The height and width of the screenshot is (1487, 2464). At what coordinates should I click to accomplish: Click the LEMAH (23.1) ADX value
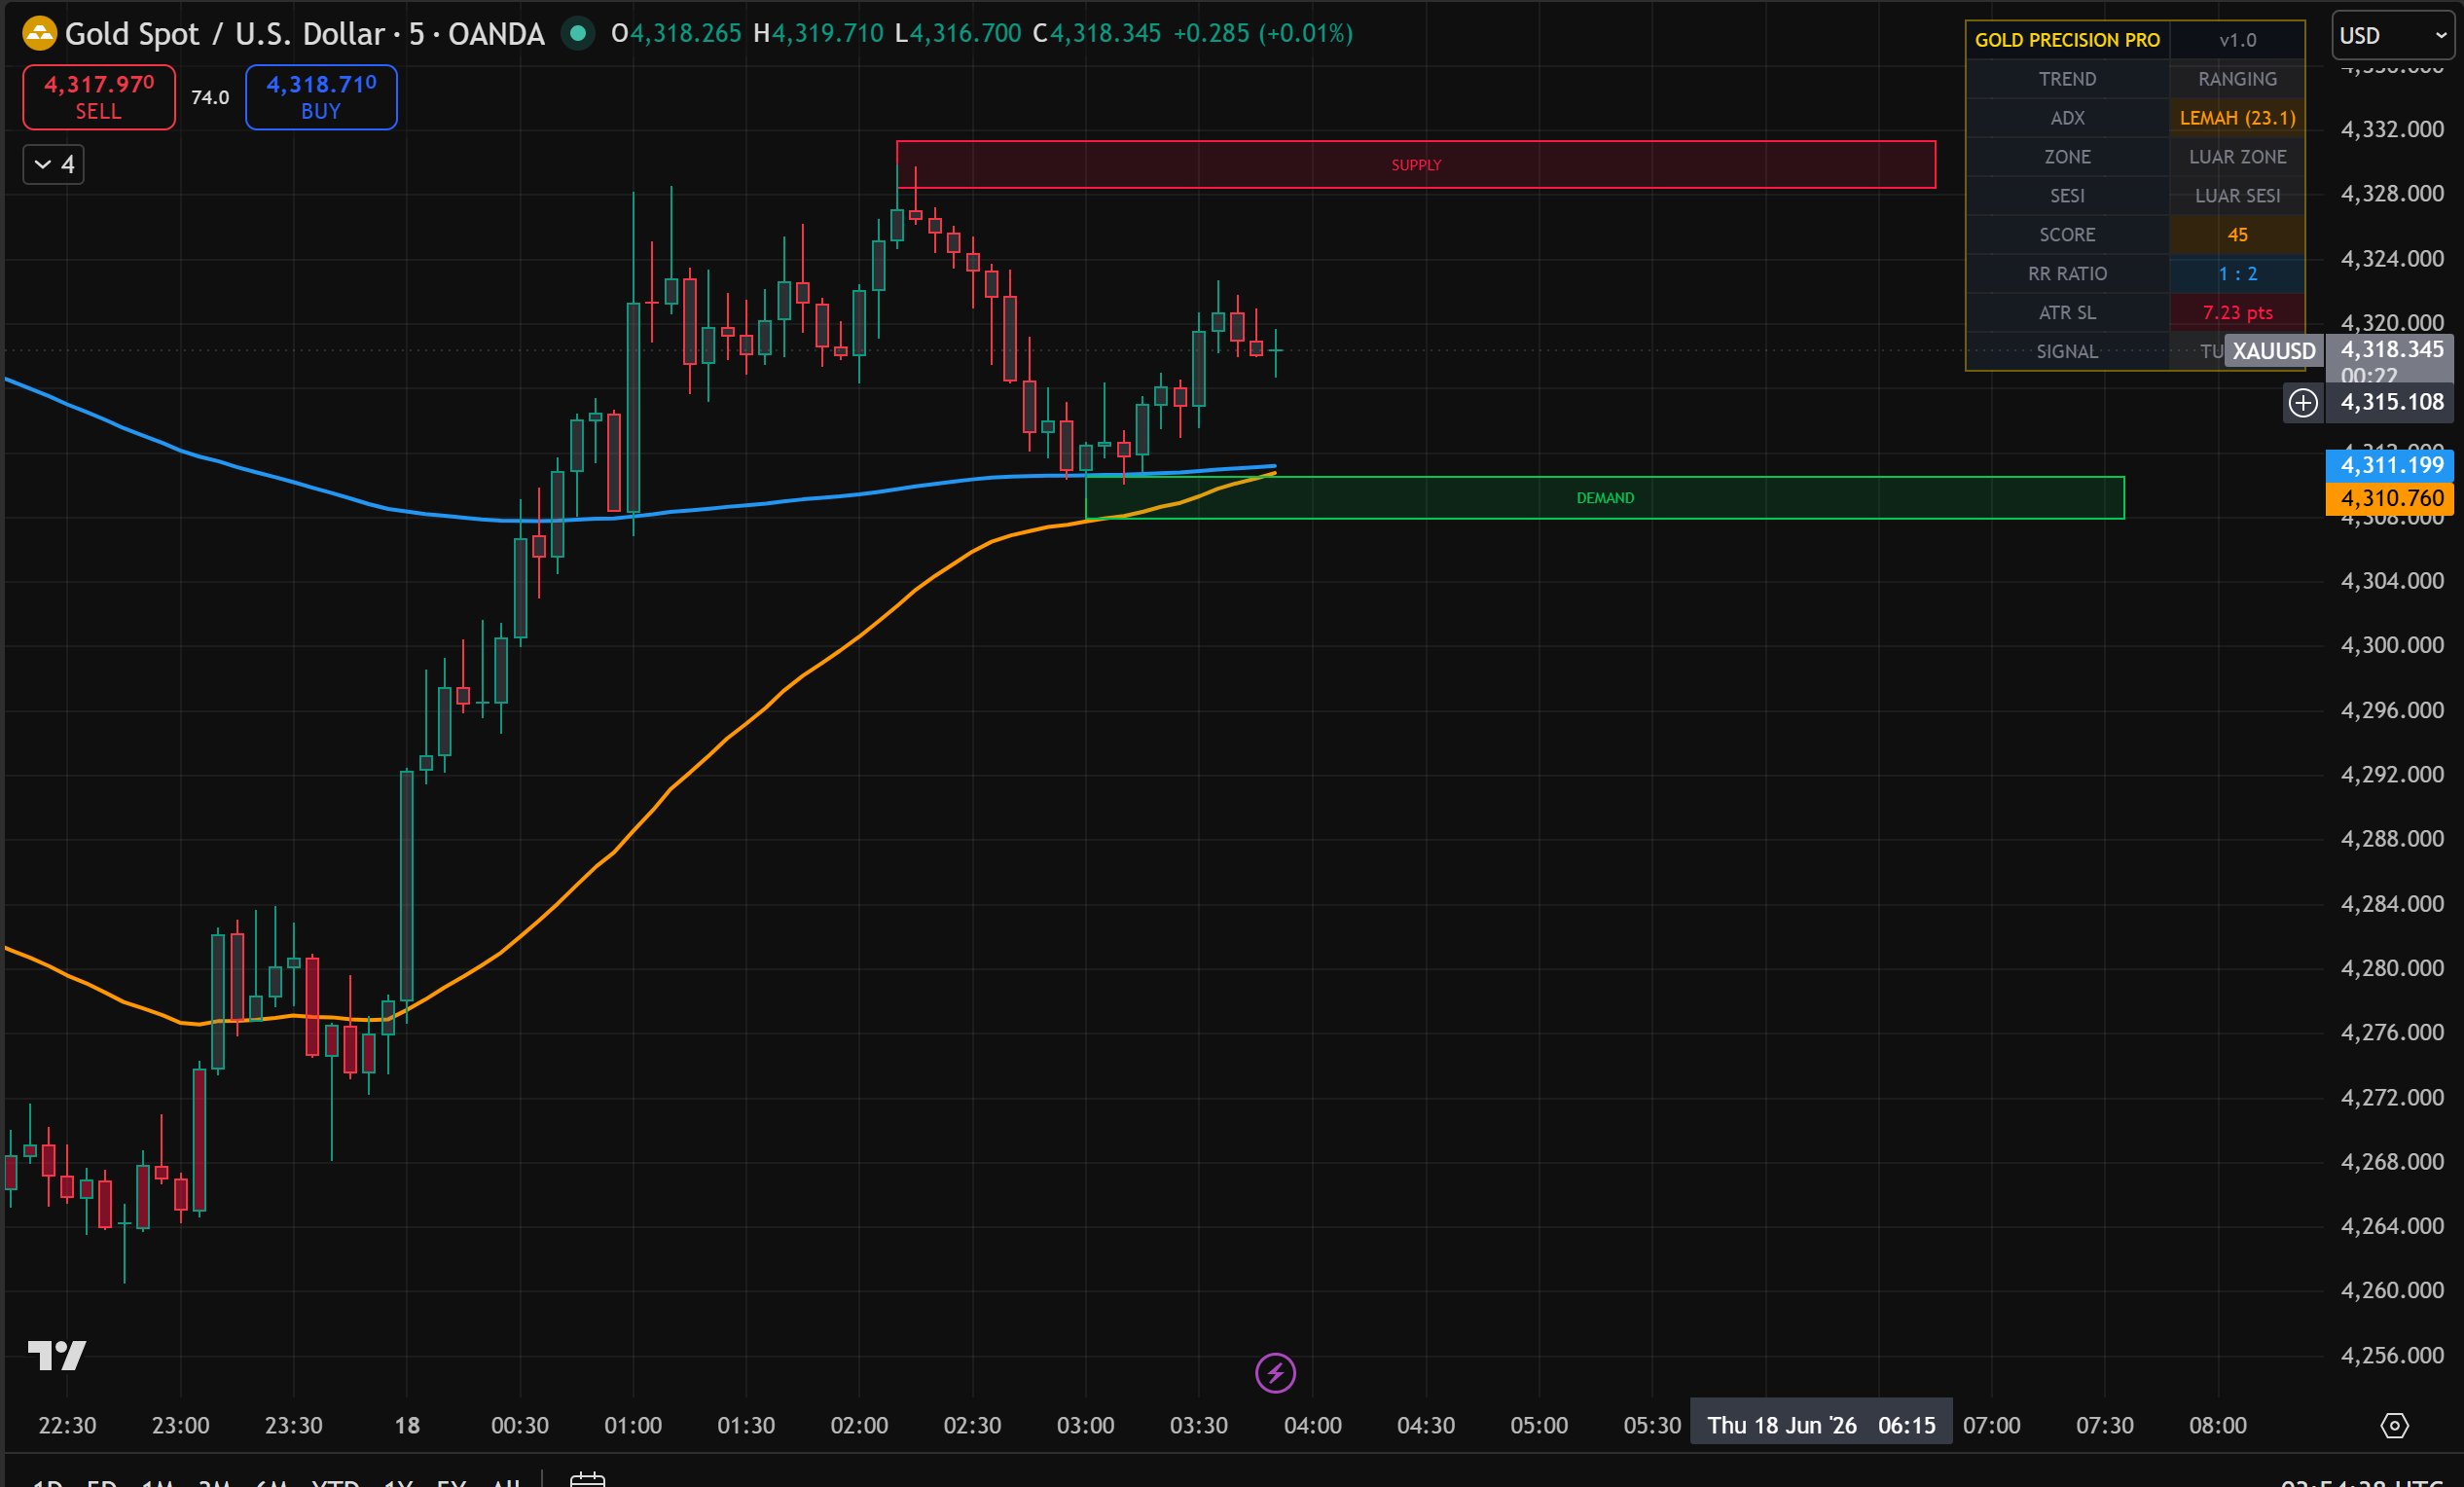[2237, 118]
